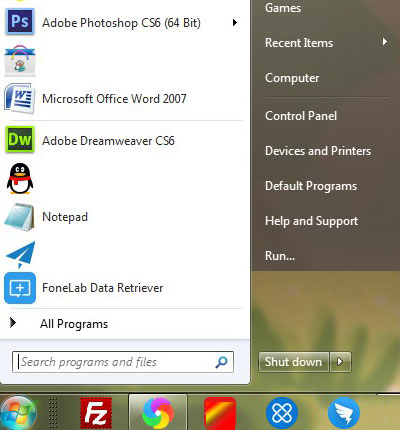Open the red and yellow taskbar icon
Viewport: 400px width, 430px height.
point(220,413)
